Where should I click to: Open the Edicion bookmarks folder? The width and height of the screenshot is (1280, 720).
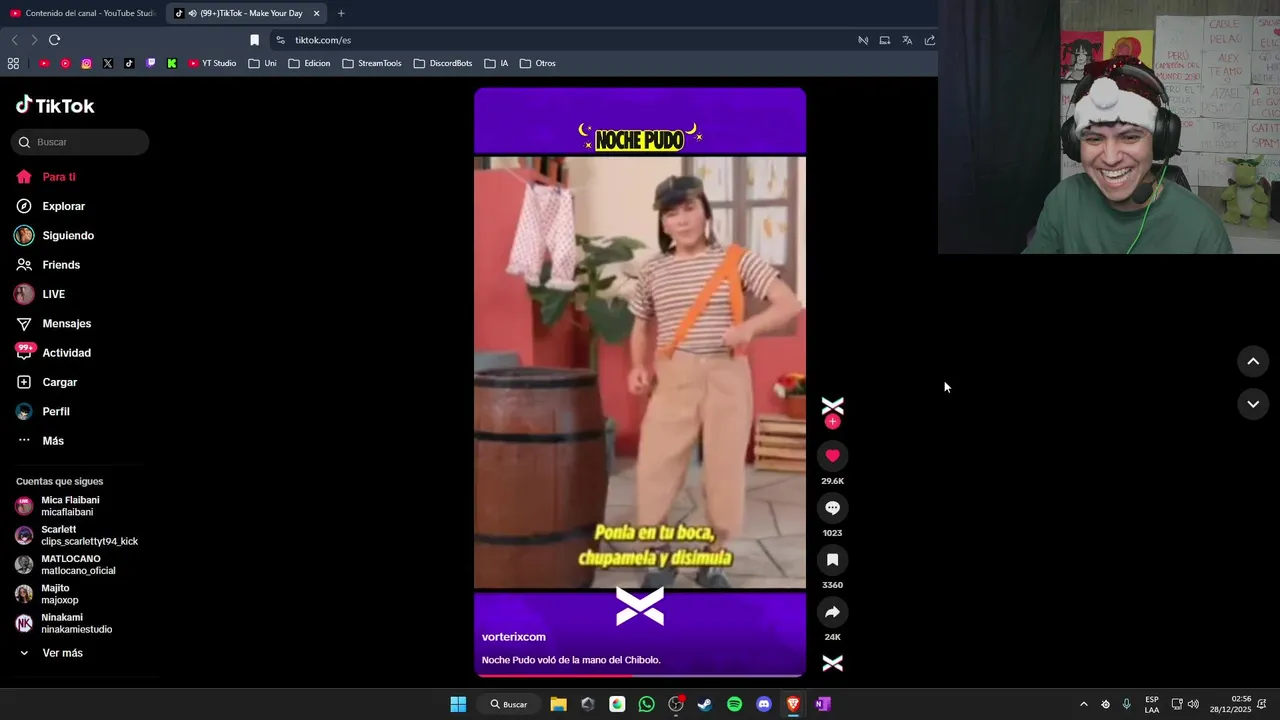tap(309, 63)
